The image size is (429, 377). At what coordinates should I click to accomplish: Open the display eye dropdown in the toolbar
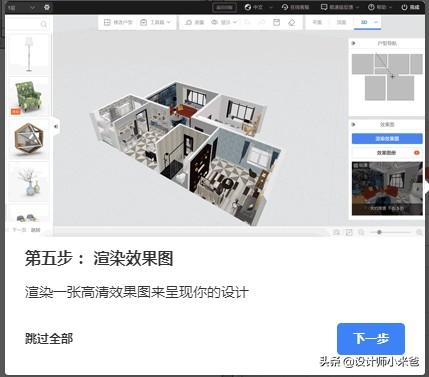point(224,22)
